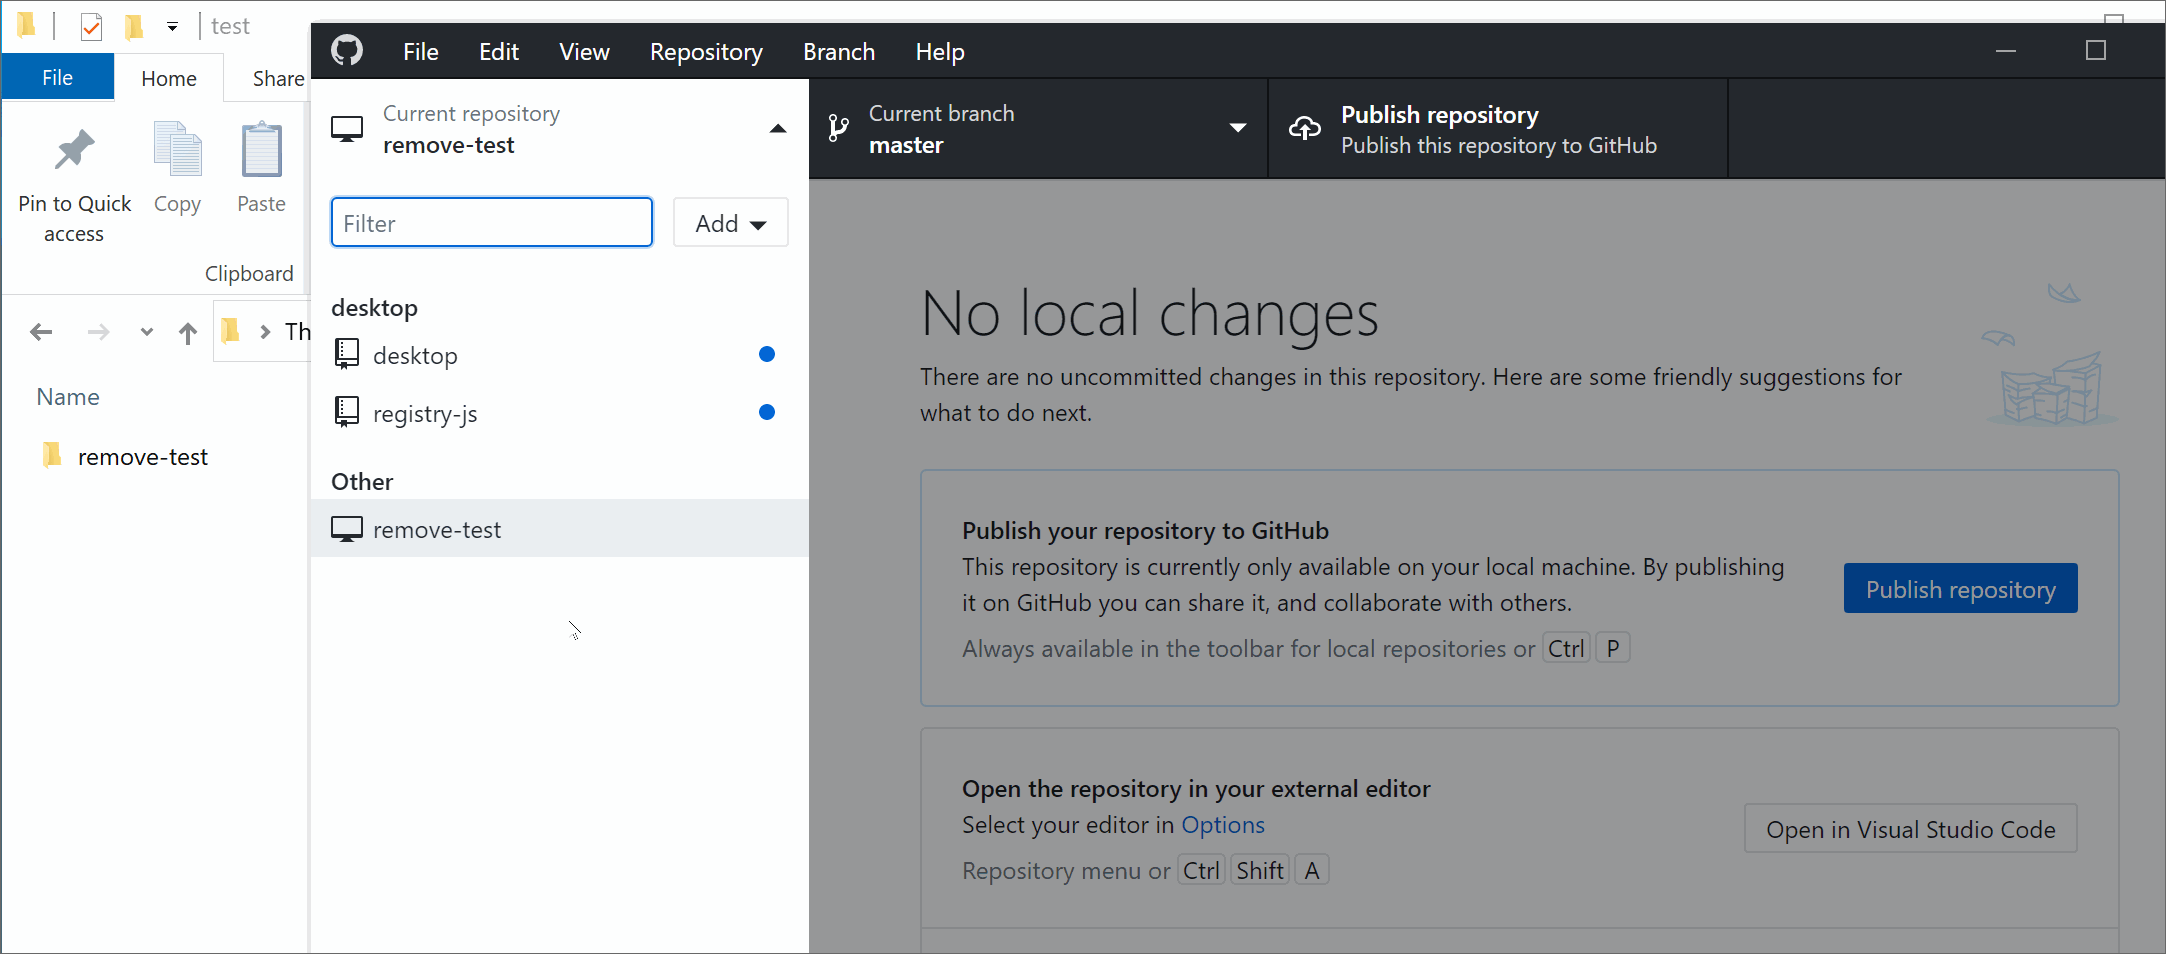Click the branch icon beside Current branch master

tap(837, 128)
